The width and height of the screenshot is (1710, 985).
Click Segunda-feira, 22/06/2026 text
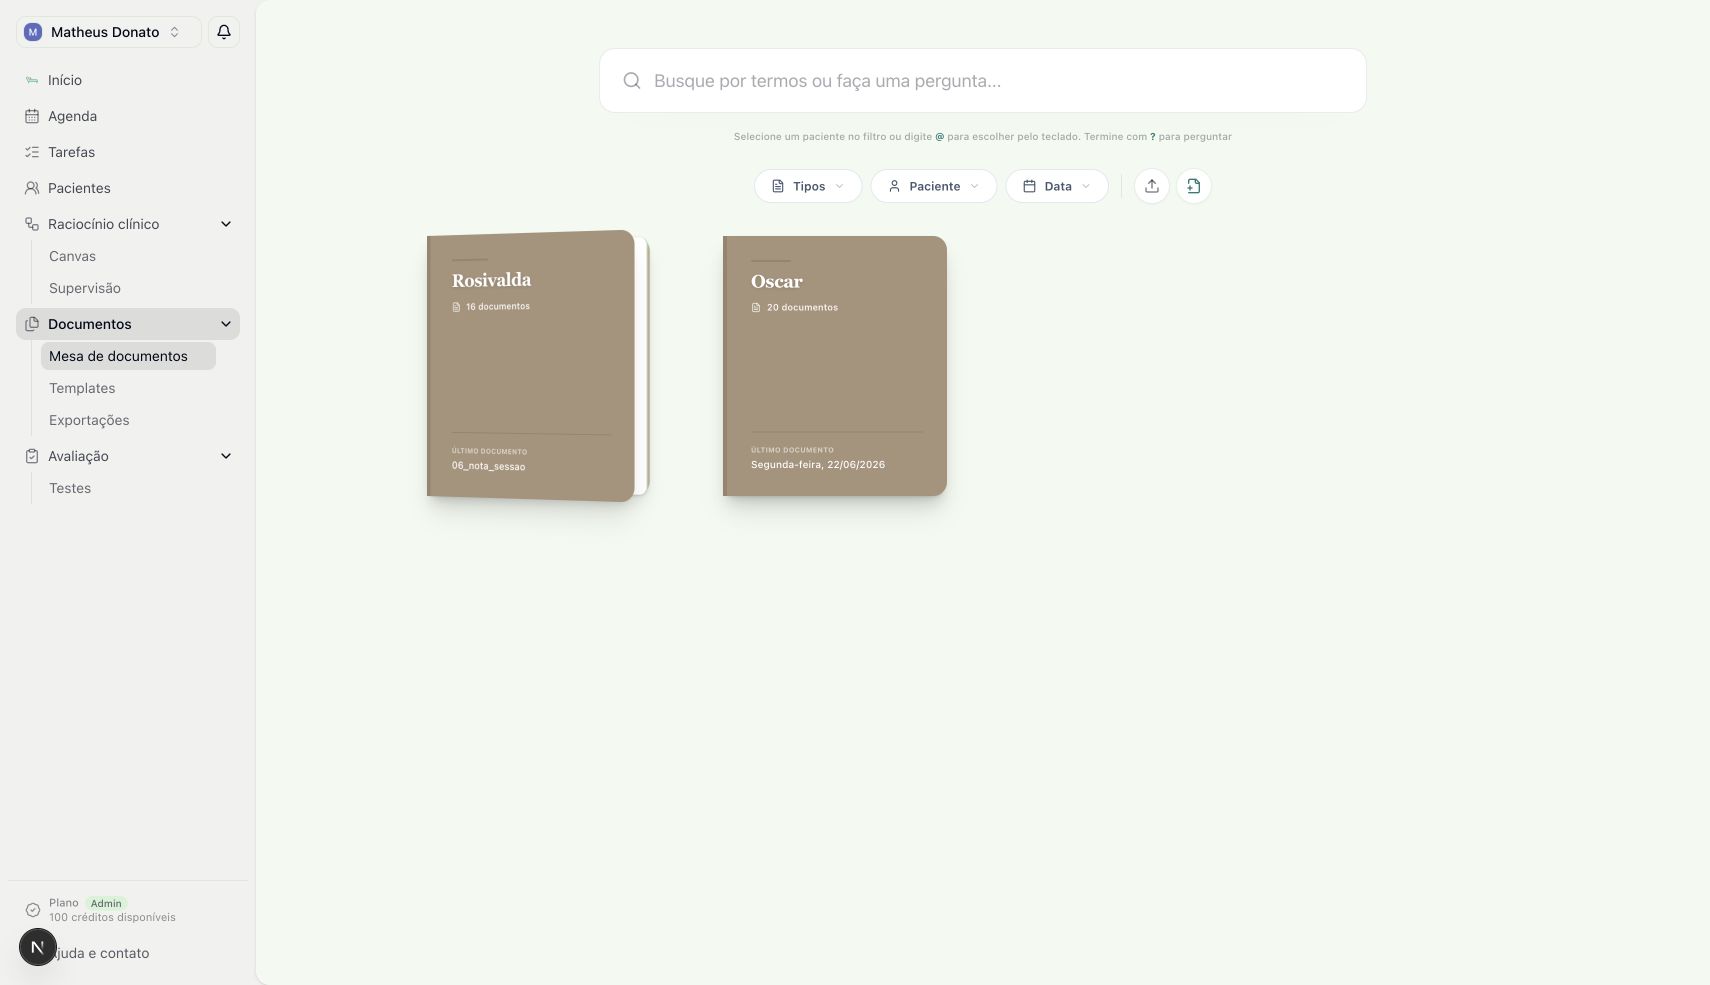(818, 465)
